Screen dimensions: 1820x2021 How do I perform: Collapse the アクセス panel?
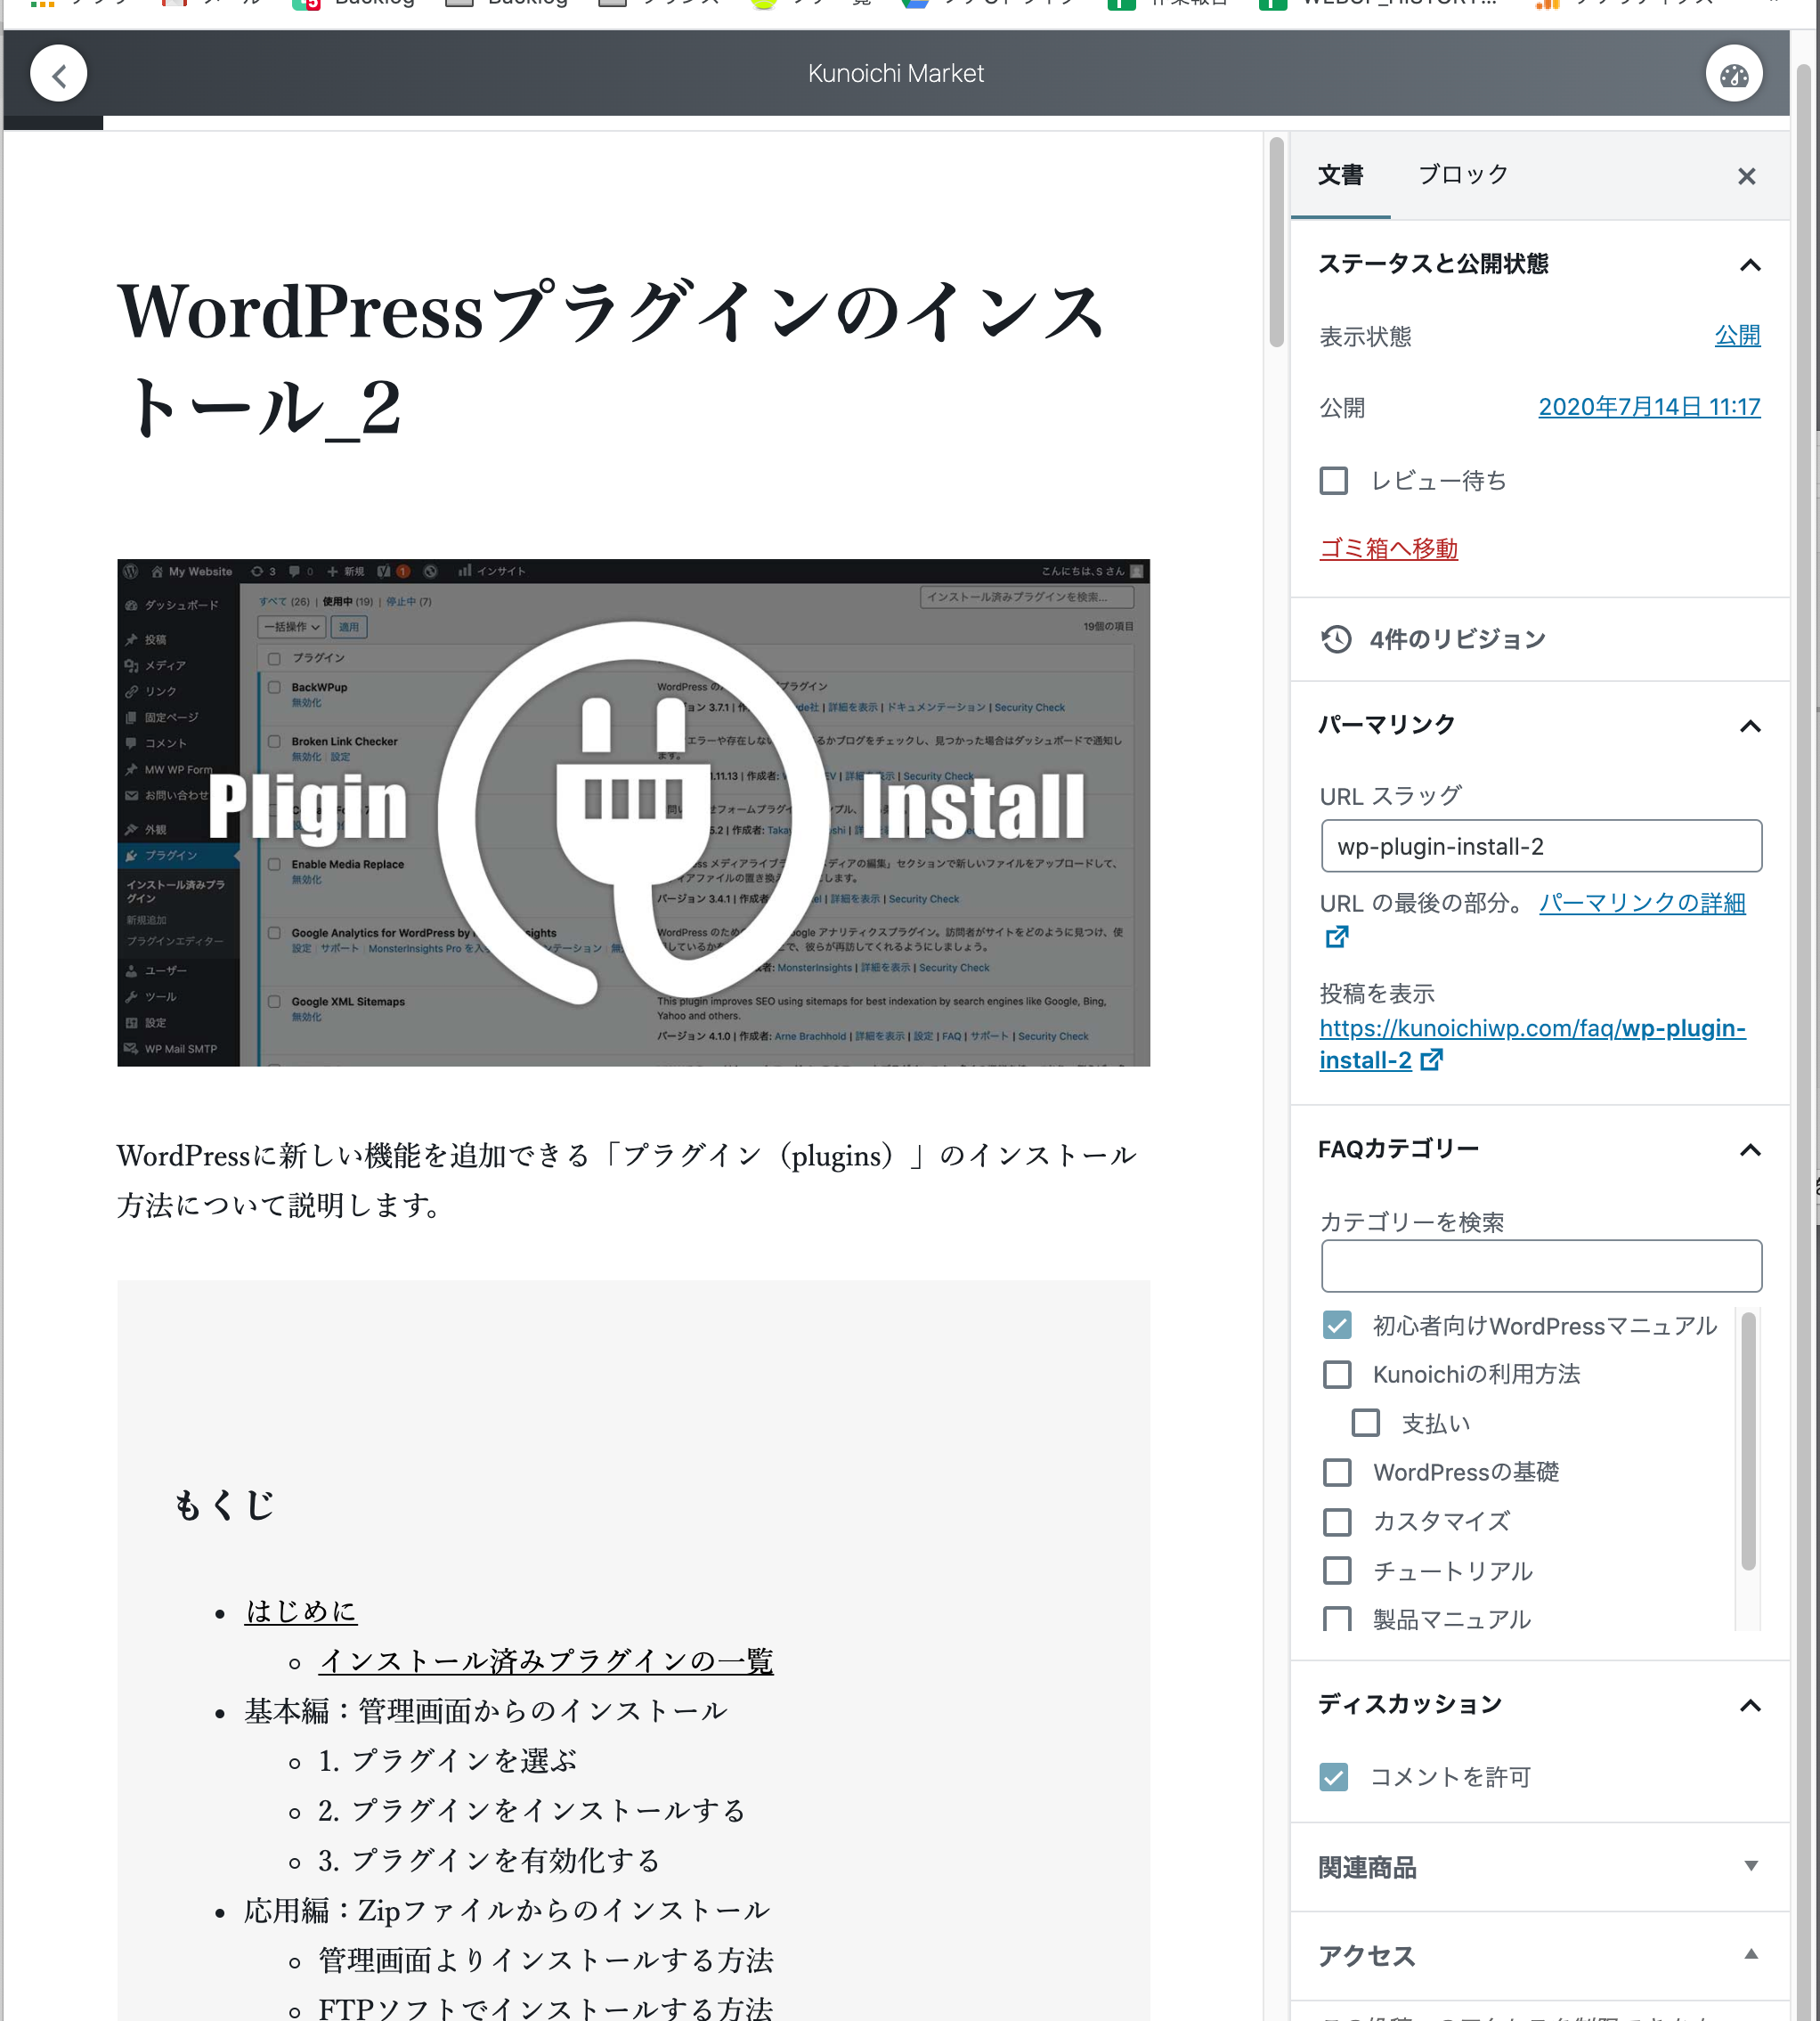(x=1750, y=1954)
